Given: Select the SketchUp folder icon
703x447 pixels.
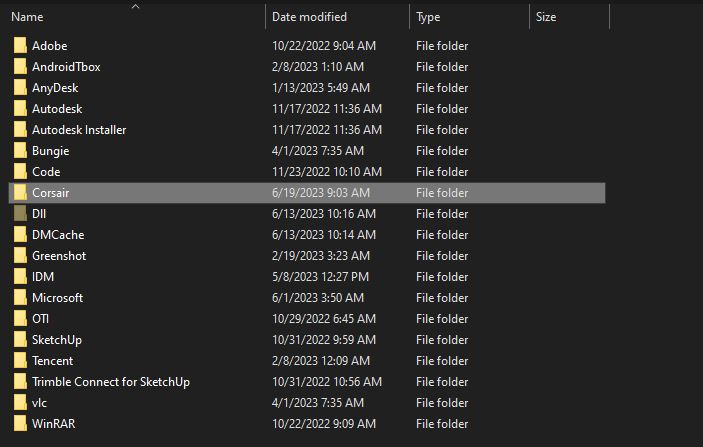Looking at the screenshot, I should [20, 340].
